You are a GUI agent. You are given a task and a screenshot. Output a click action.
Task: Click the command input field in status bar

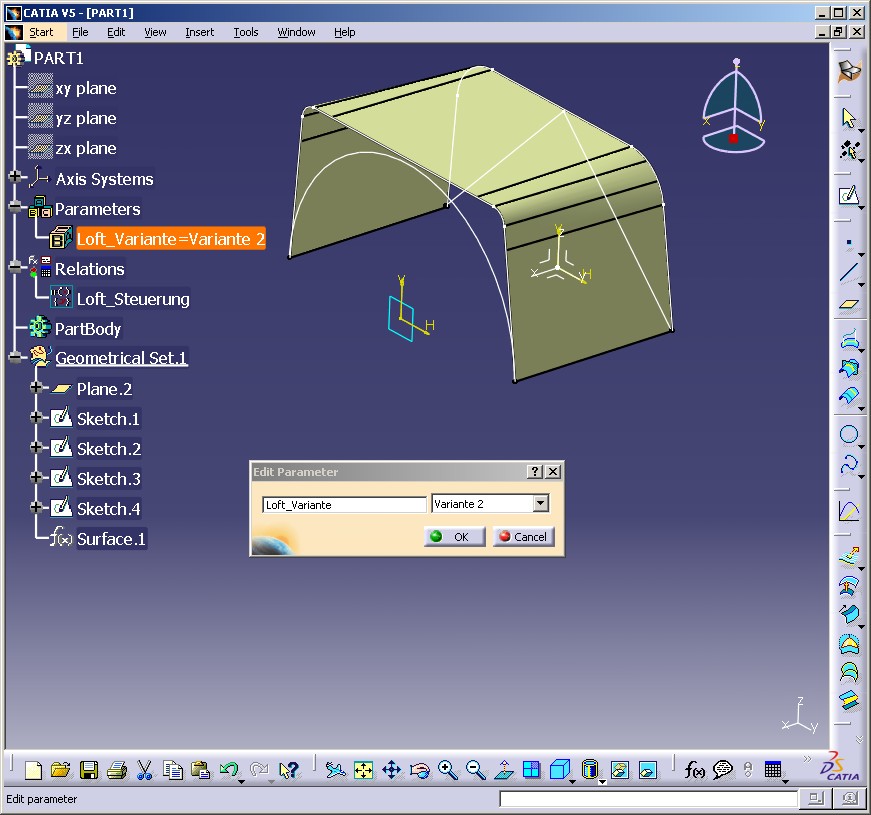pos(648,799)
